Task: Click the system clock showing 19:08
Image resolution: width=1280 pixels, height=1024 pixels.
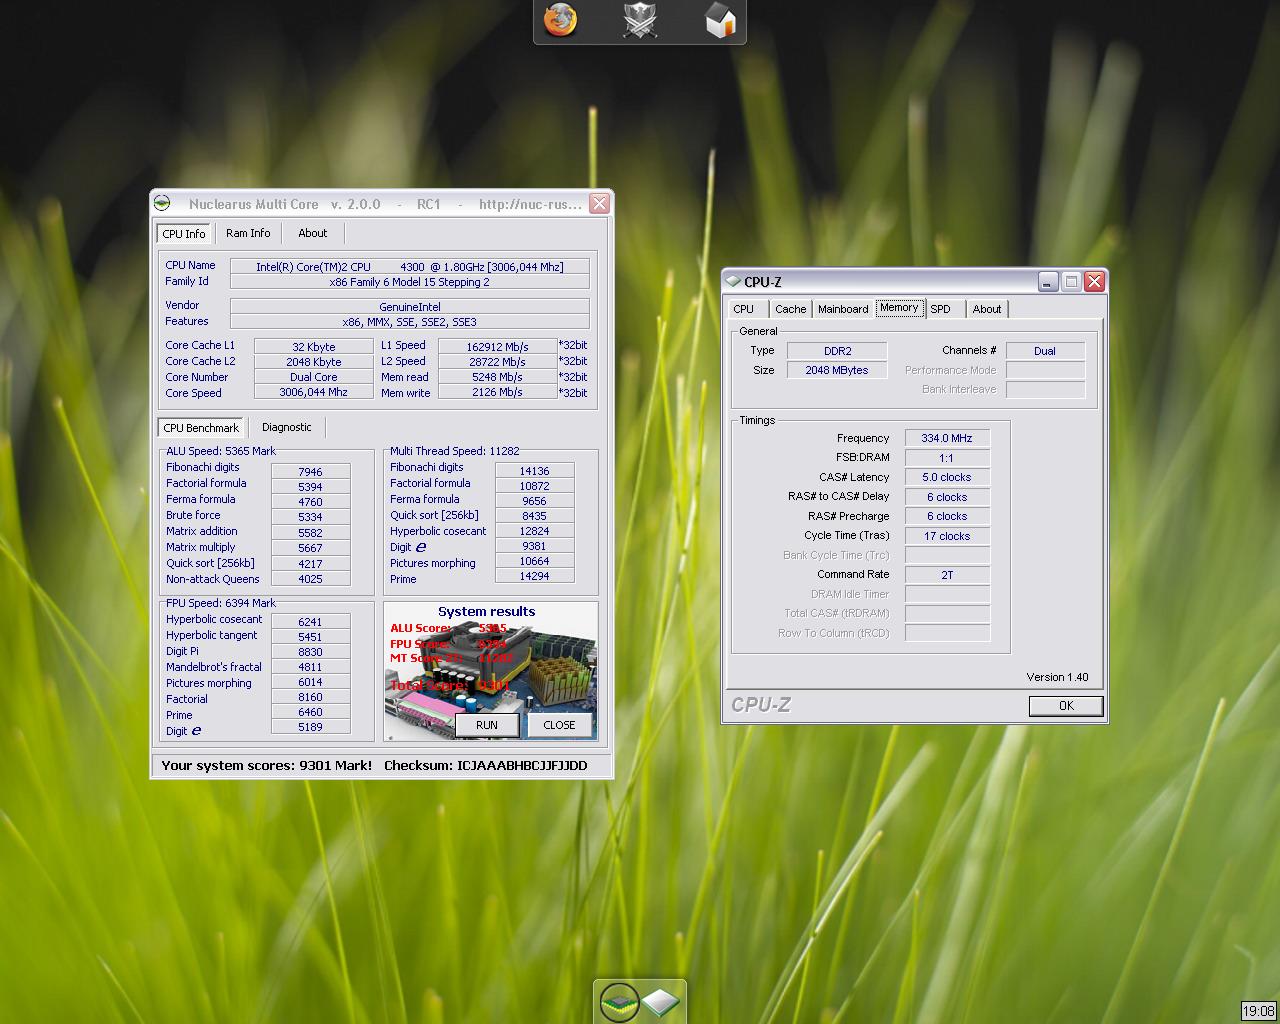Action: tap(1259, 1011)
